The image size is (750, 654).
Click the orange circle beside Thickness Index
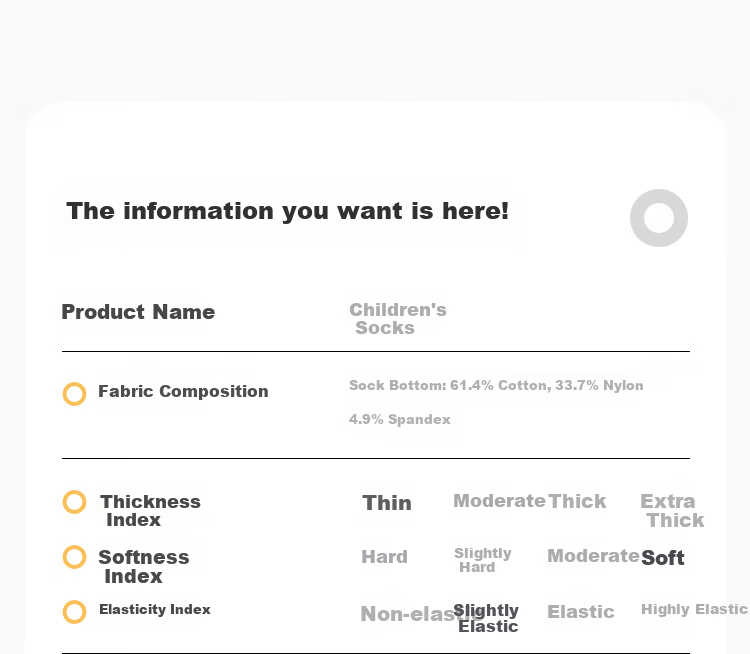pyautogui.click(x=75, y=502)
